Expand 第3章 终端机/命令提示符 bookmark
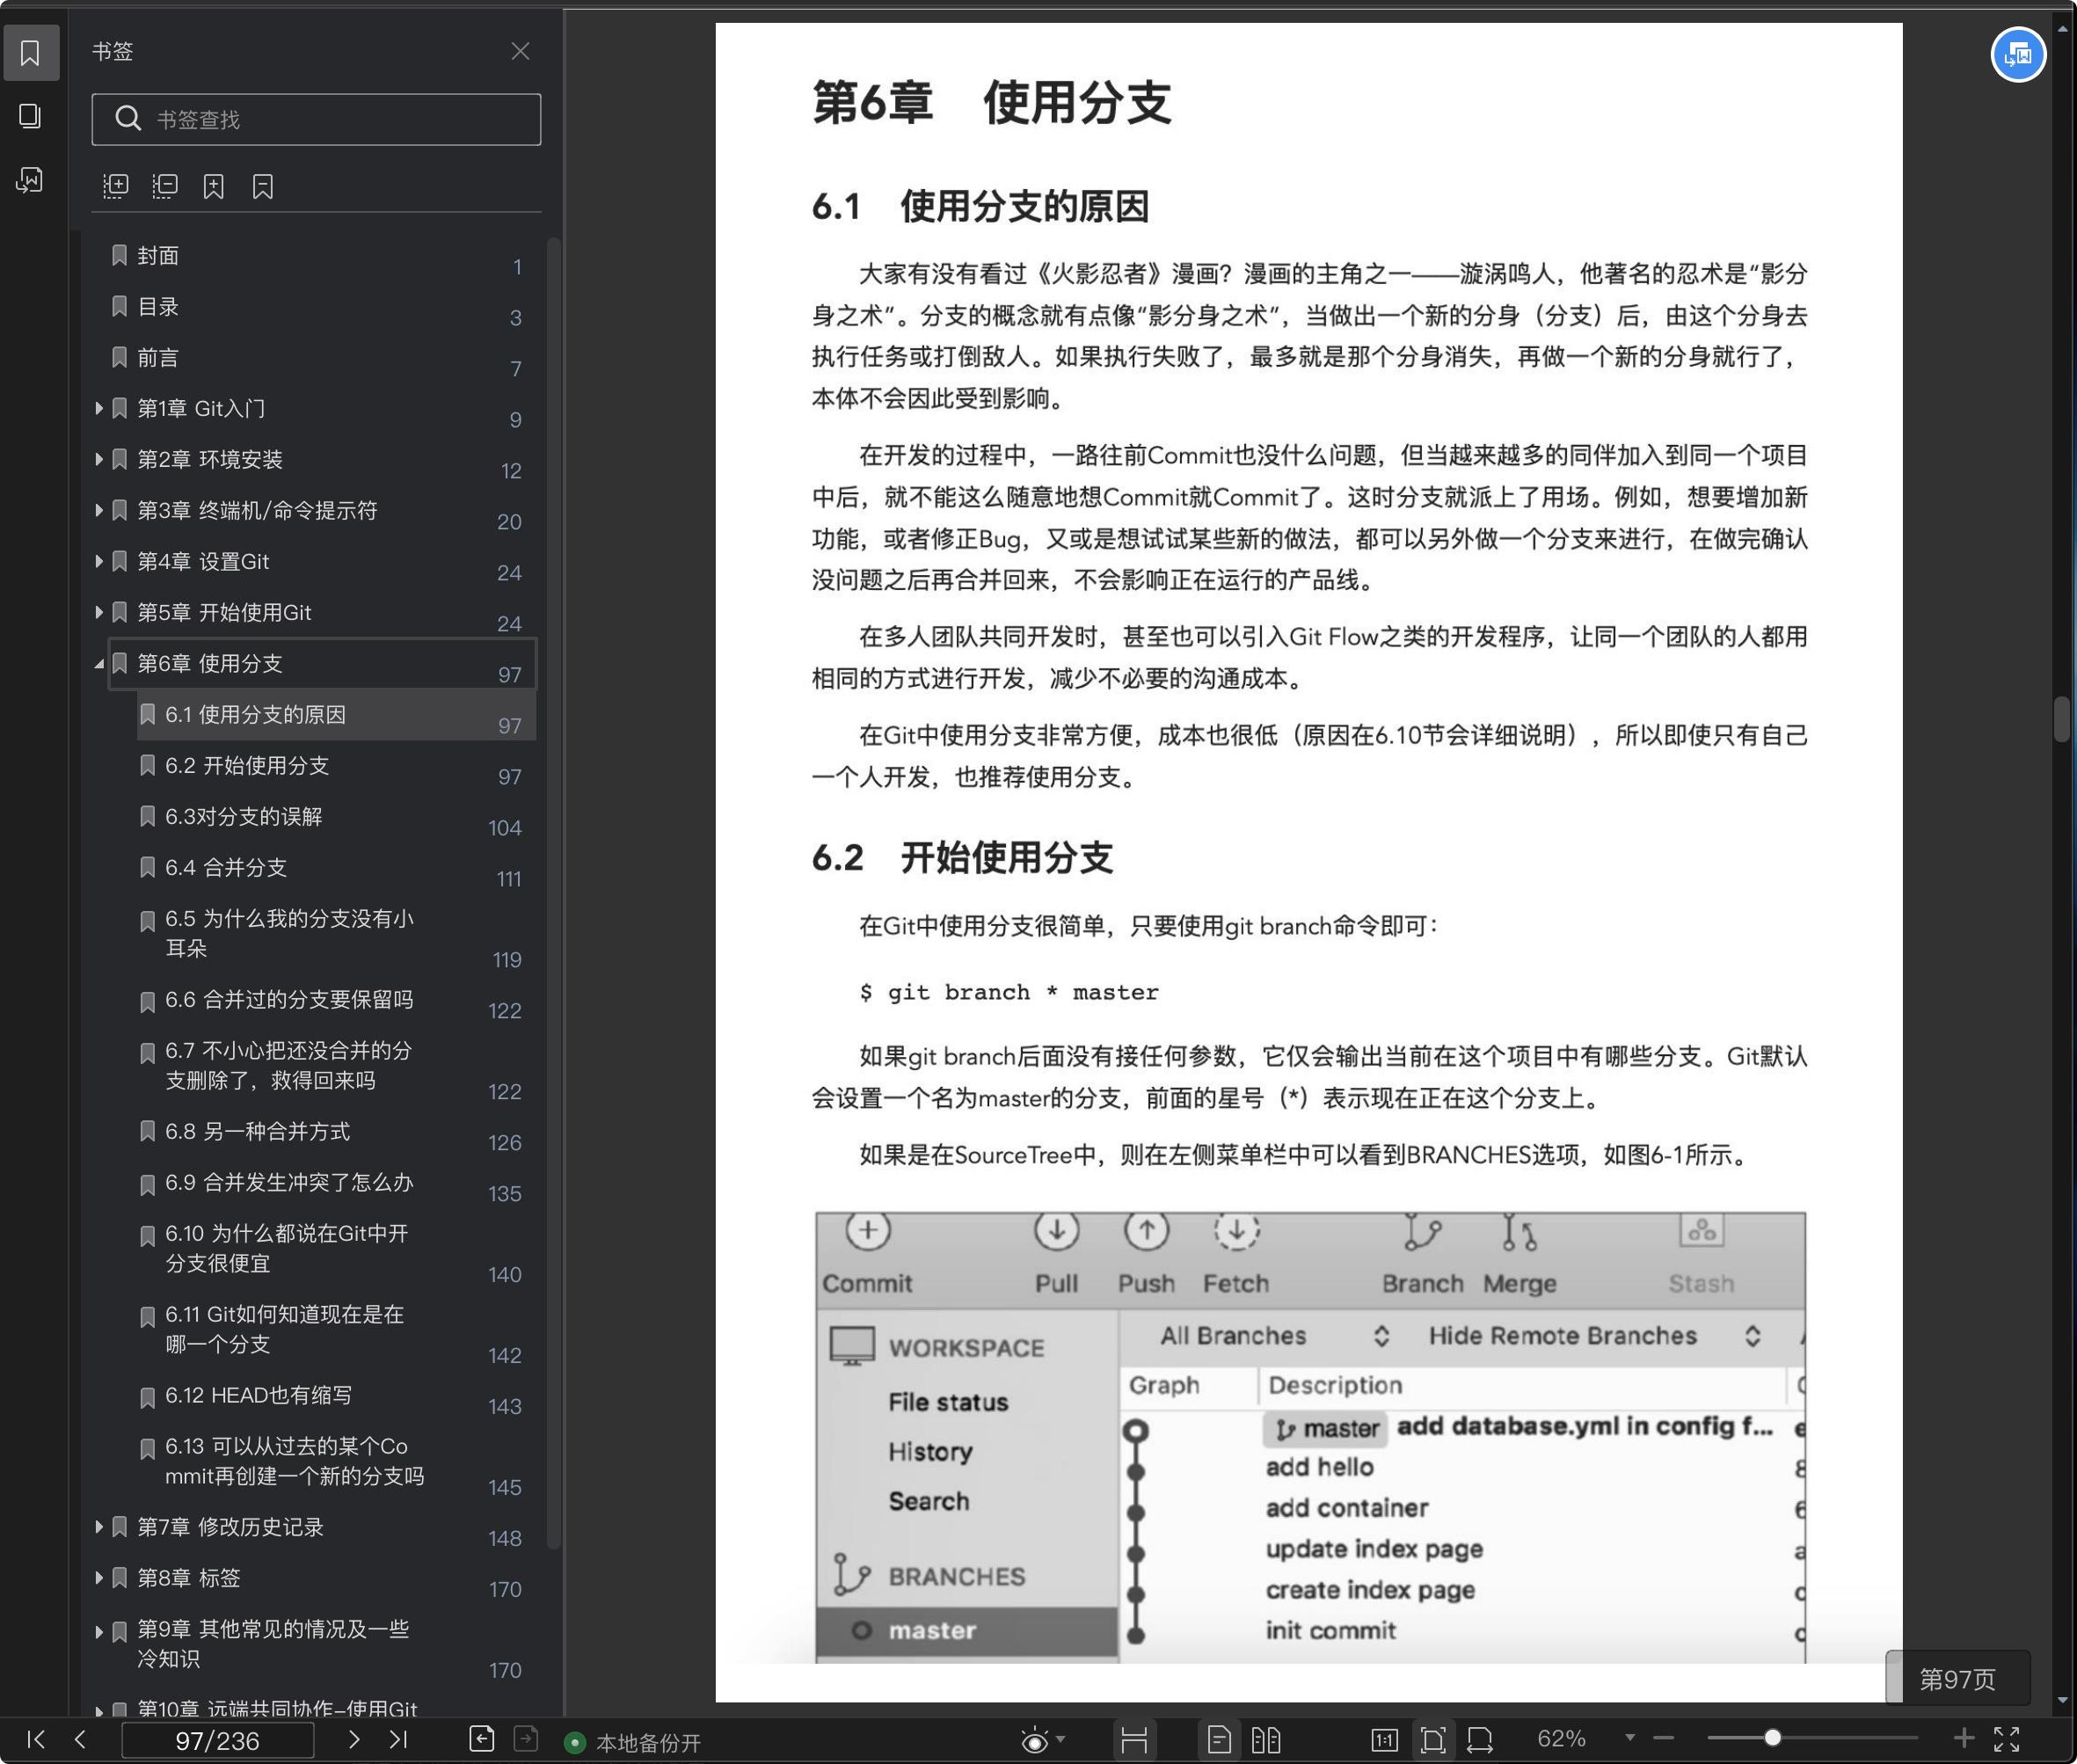Viewport: 2077px width, 1764px height. 99,510
